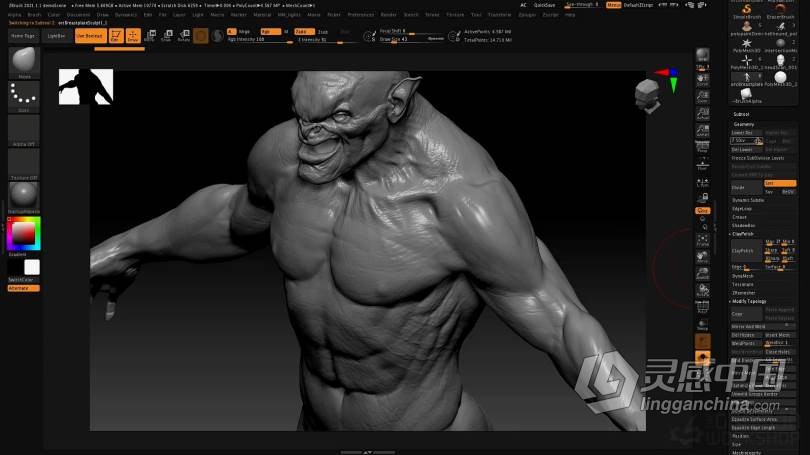This screenshot has width=810, height=455.
Task: Select the white secondary color swatch
Action: tap(32, 267)
